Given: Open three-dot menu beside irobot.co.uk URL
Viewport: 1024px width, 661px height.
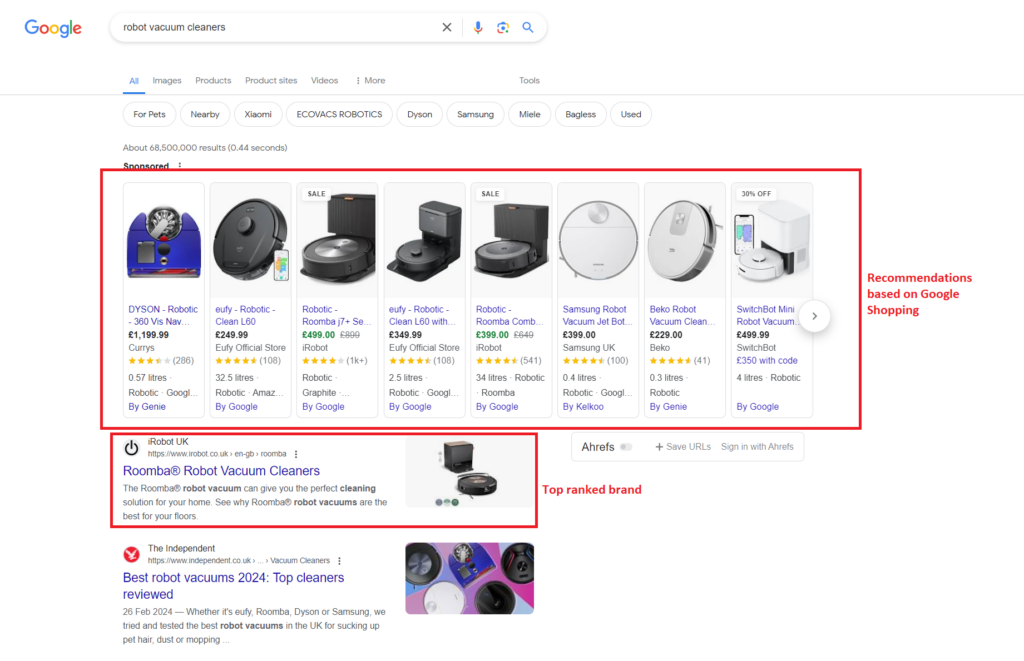Looking at the screenshot, I should click(x=296, y=454).
